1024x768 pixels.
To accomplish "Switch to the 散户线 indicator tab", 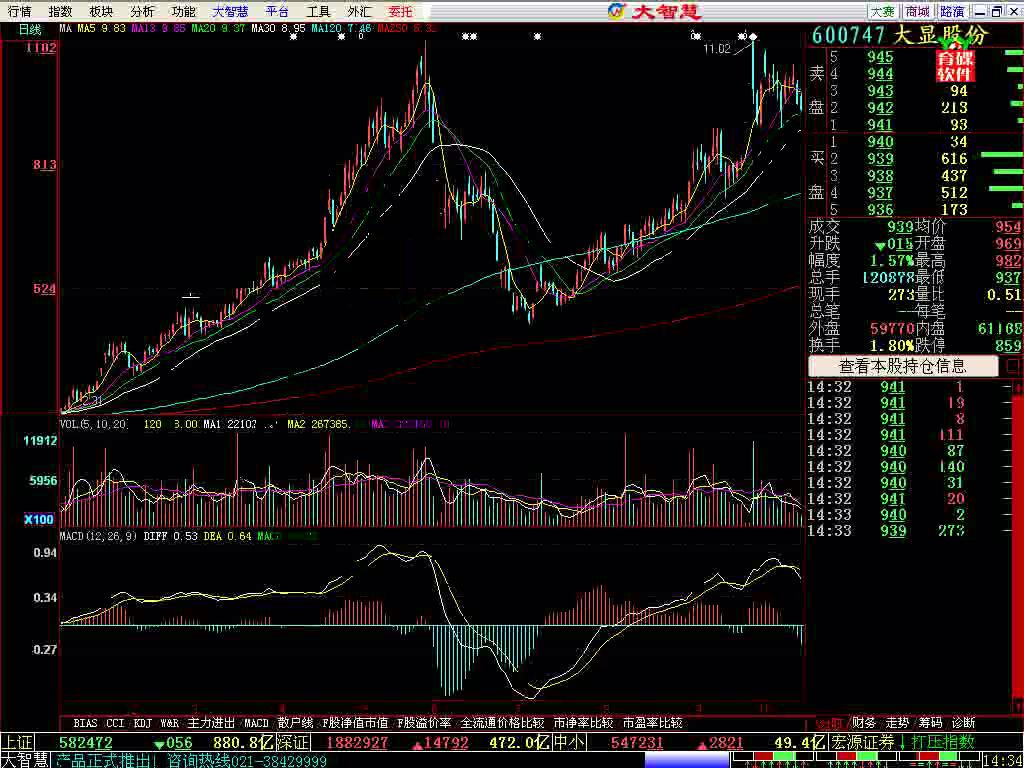I will coord(295,723).
